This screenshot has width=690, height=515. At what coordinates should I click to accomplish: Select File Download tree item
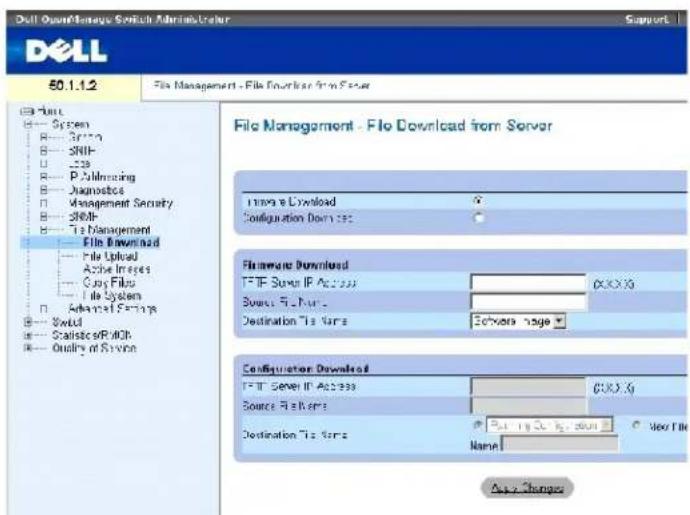[x=121, y=243]
